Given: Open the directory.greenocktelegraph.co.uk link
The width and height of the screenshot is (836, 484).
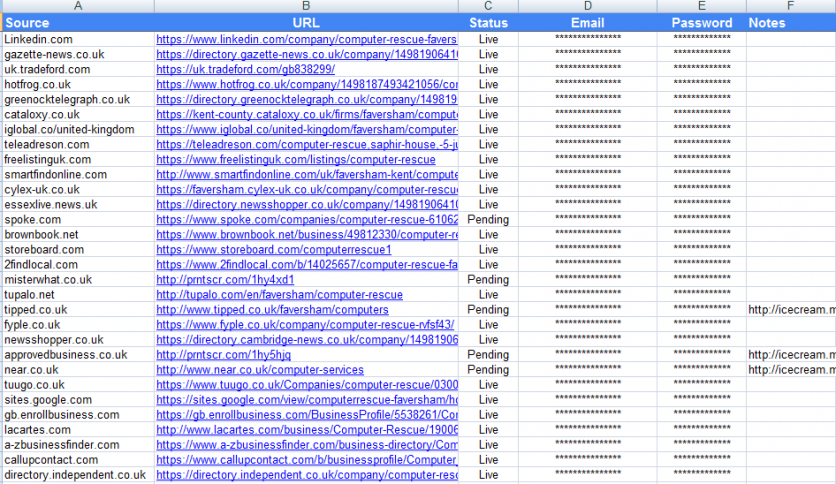Looking at the screenshot, I should point(307,99).
